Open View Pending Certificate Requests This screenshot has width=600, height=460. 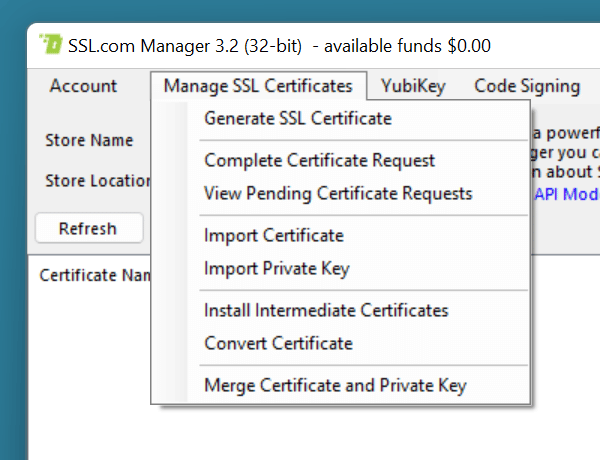pyautogui.click(x=337, y=193)
